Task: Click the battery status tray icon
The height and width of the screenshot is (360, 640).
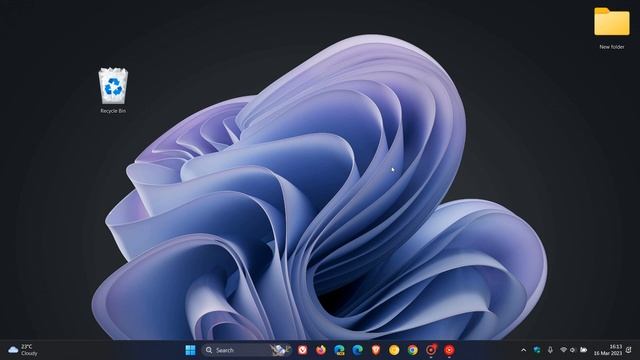Action: click(x=584, y=350)
